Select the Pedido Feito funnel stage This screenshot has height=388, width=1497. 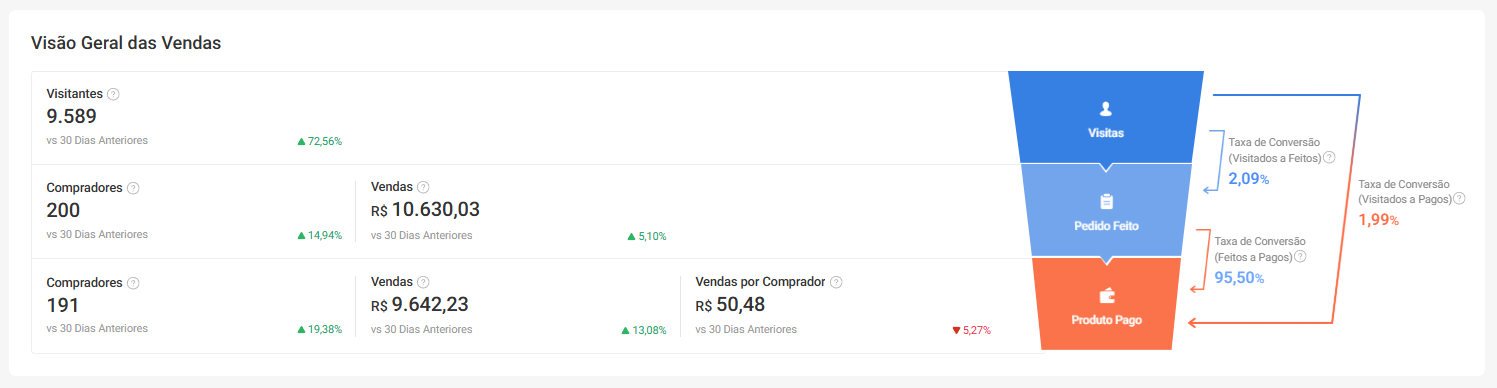1105,211
